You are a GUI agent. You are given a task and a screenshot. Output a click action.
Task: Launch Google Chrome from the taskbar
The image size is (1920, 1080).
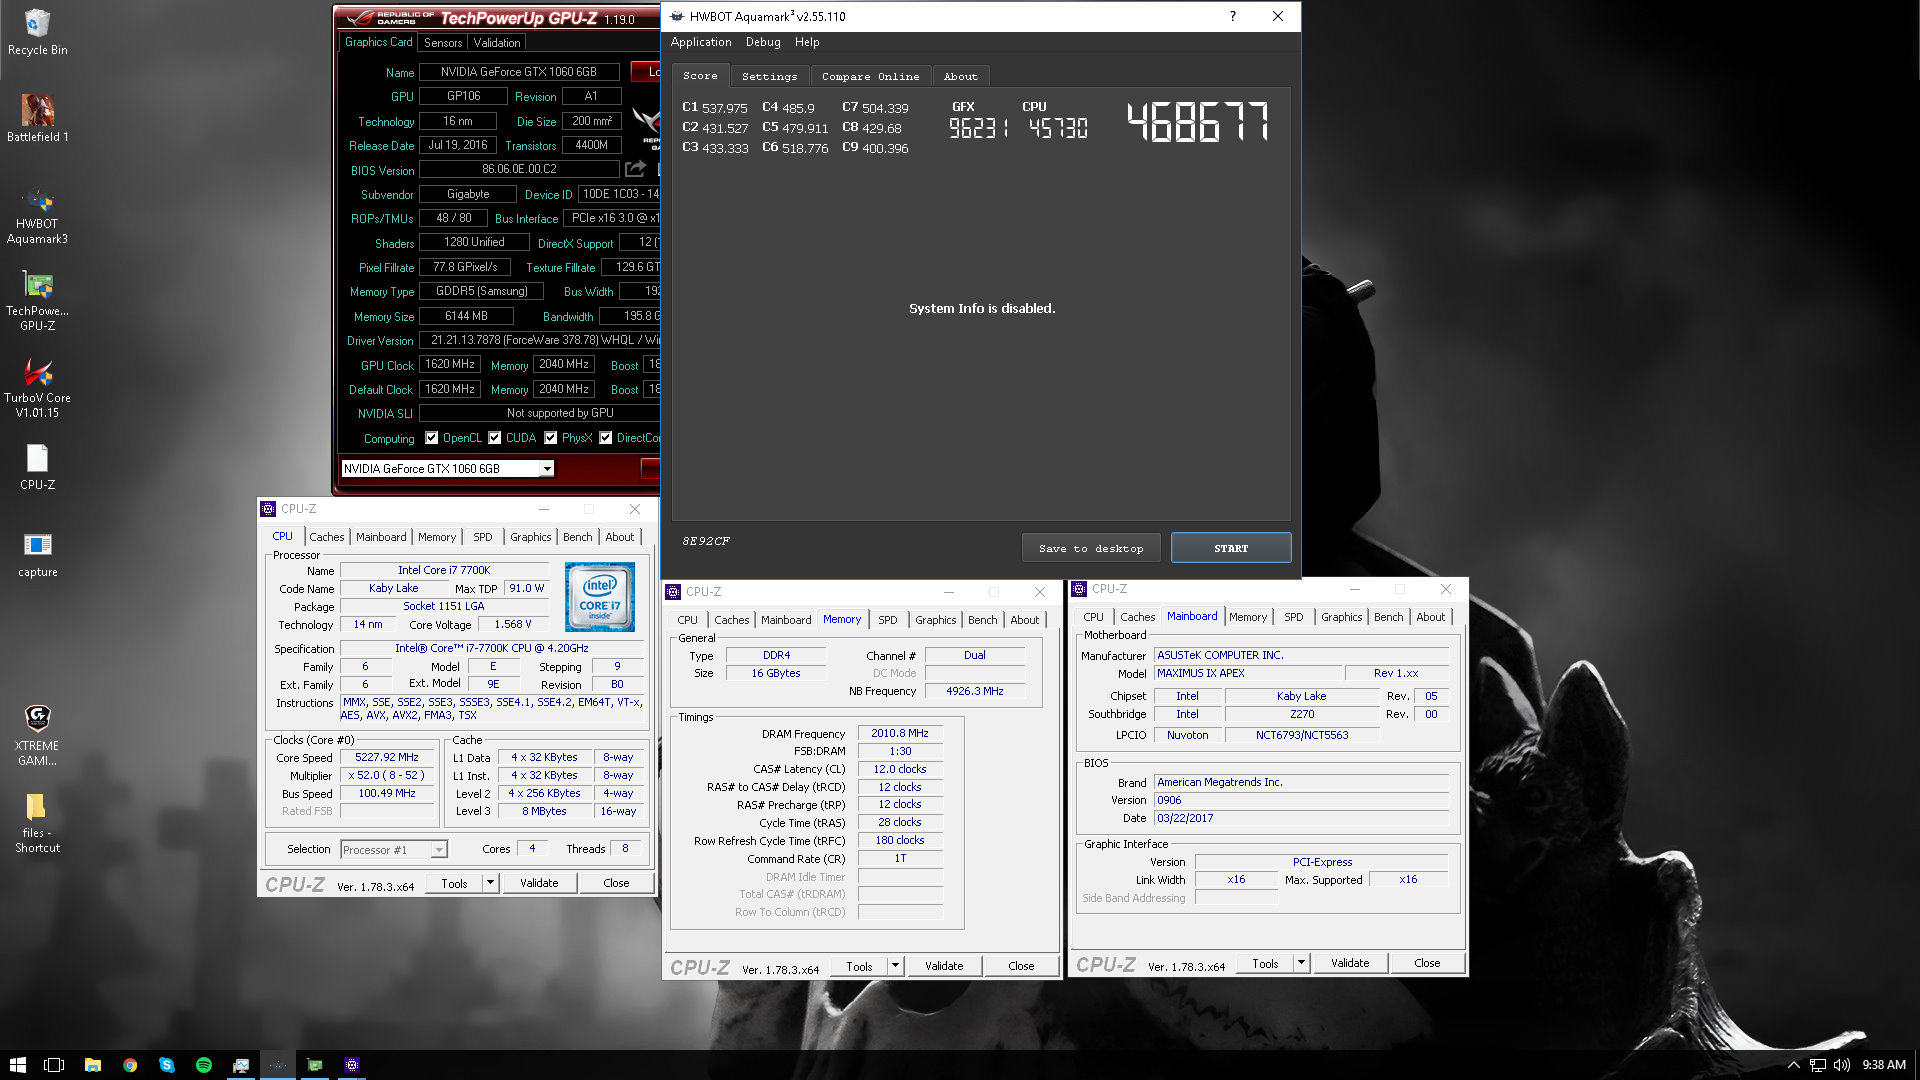click(130, 1065)
